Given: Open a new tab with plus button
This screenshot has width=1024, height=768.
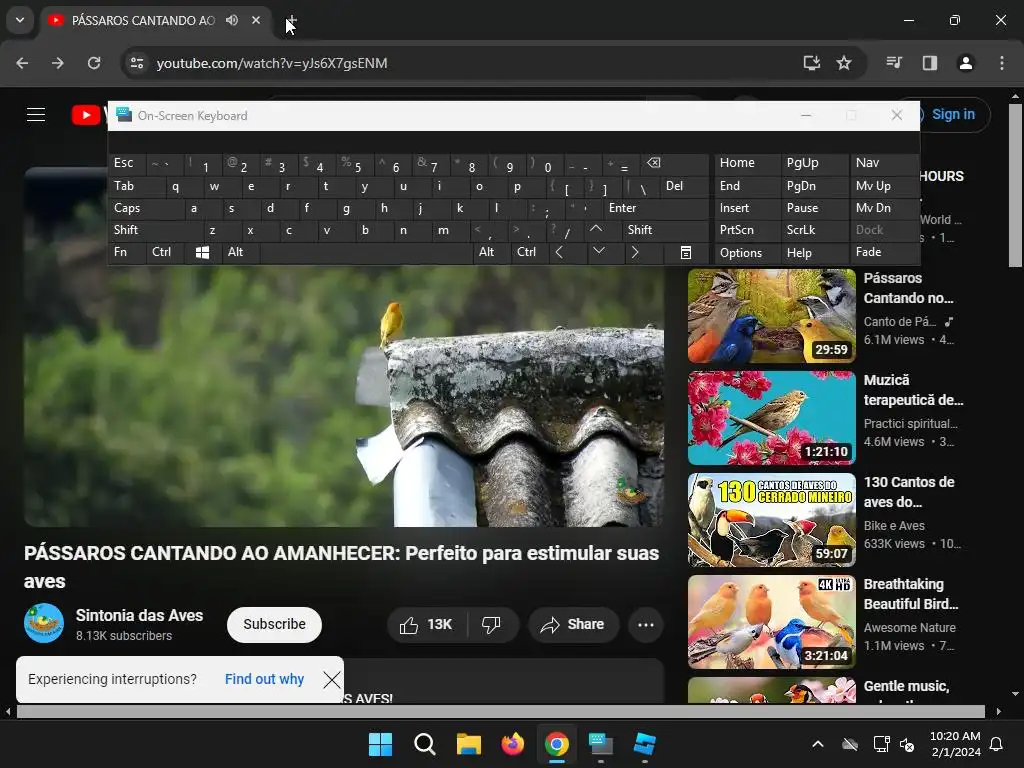Looking at the screenshot, I should click(291, 20).
